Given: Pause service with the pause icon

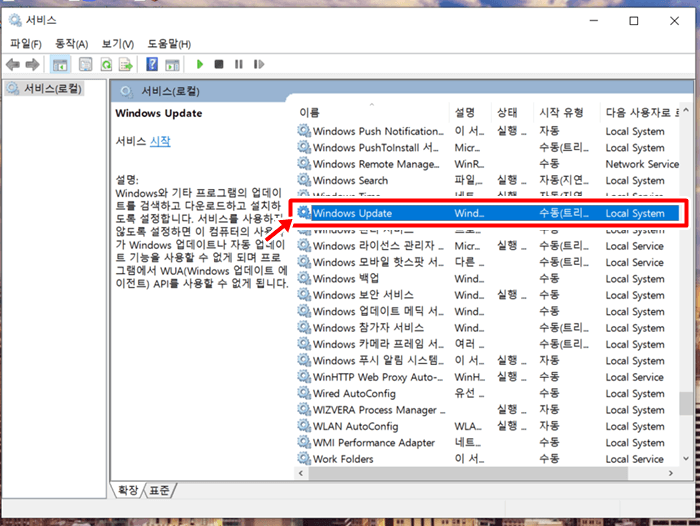Looking at the screenshot, I should tap(239, 65).
